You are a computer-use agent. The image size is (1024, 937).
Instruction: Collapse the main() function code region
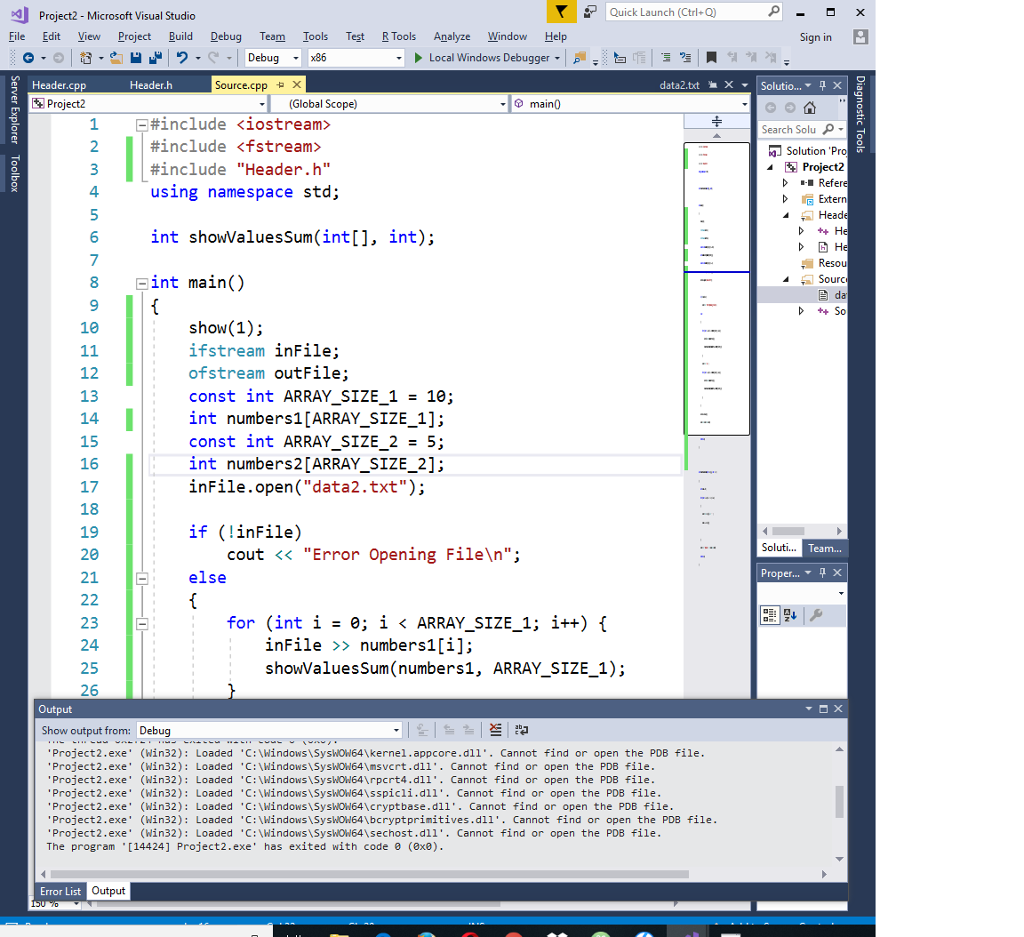pos(141,282)
